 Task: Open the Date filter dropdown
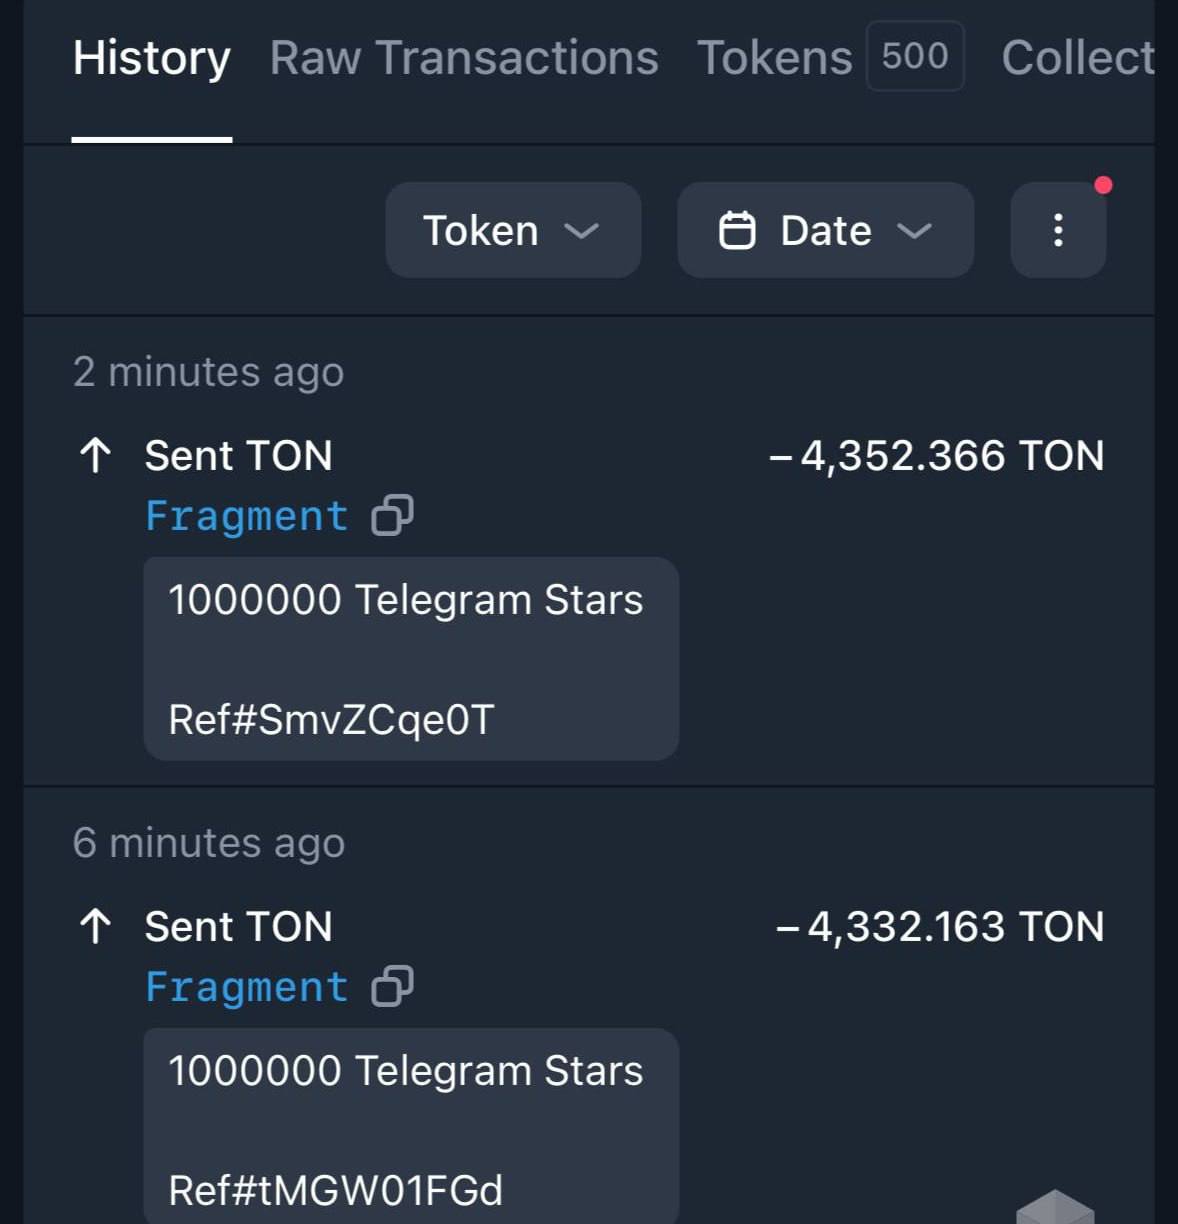point(825,230)
